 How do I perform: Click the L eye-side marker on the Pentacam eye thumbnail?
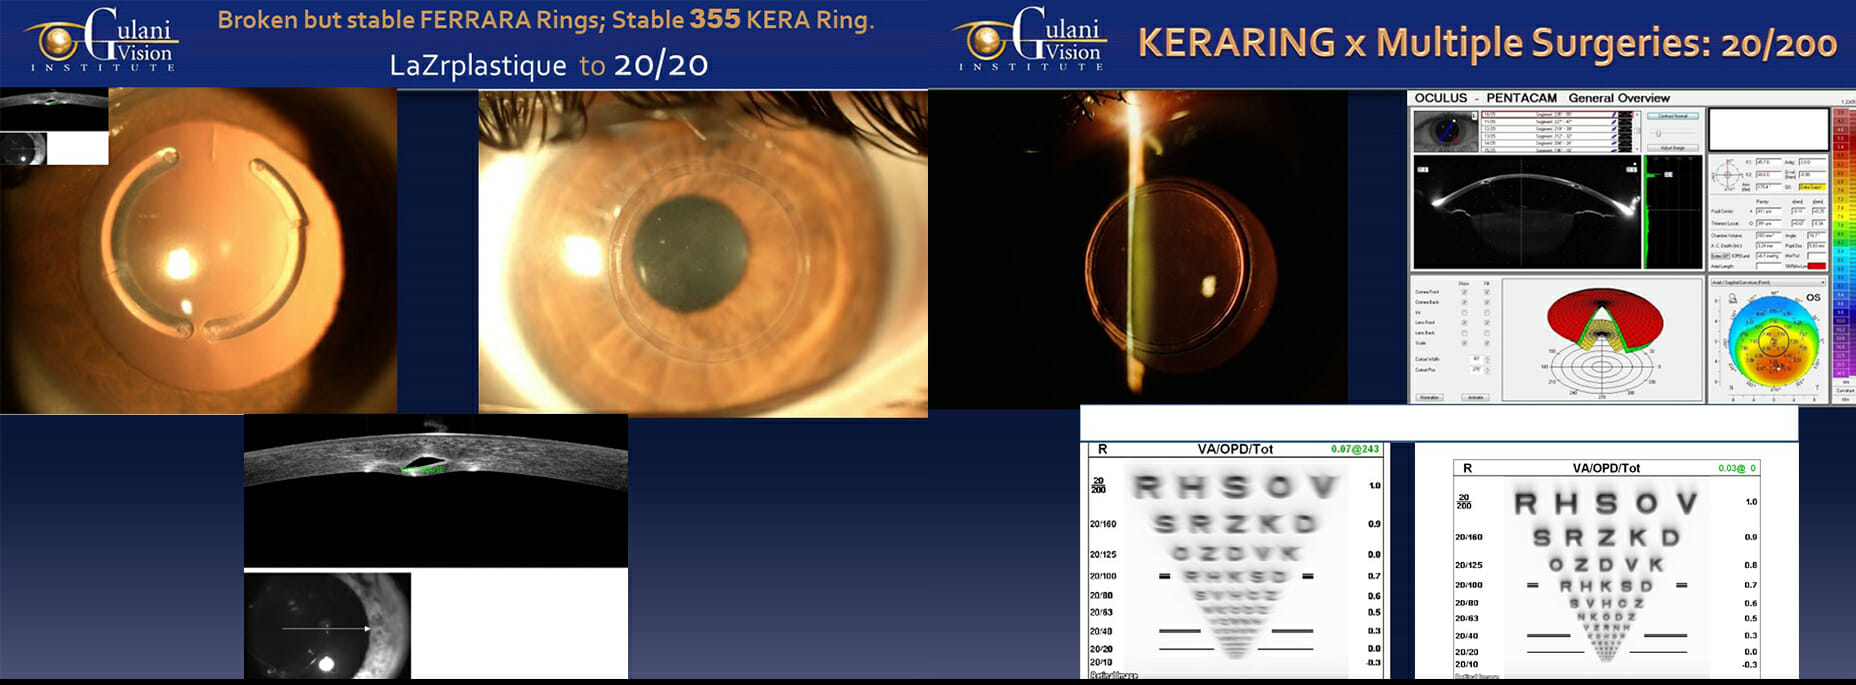(x=1474, y=116)
